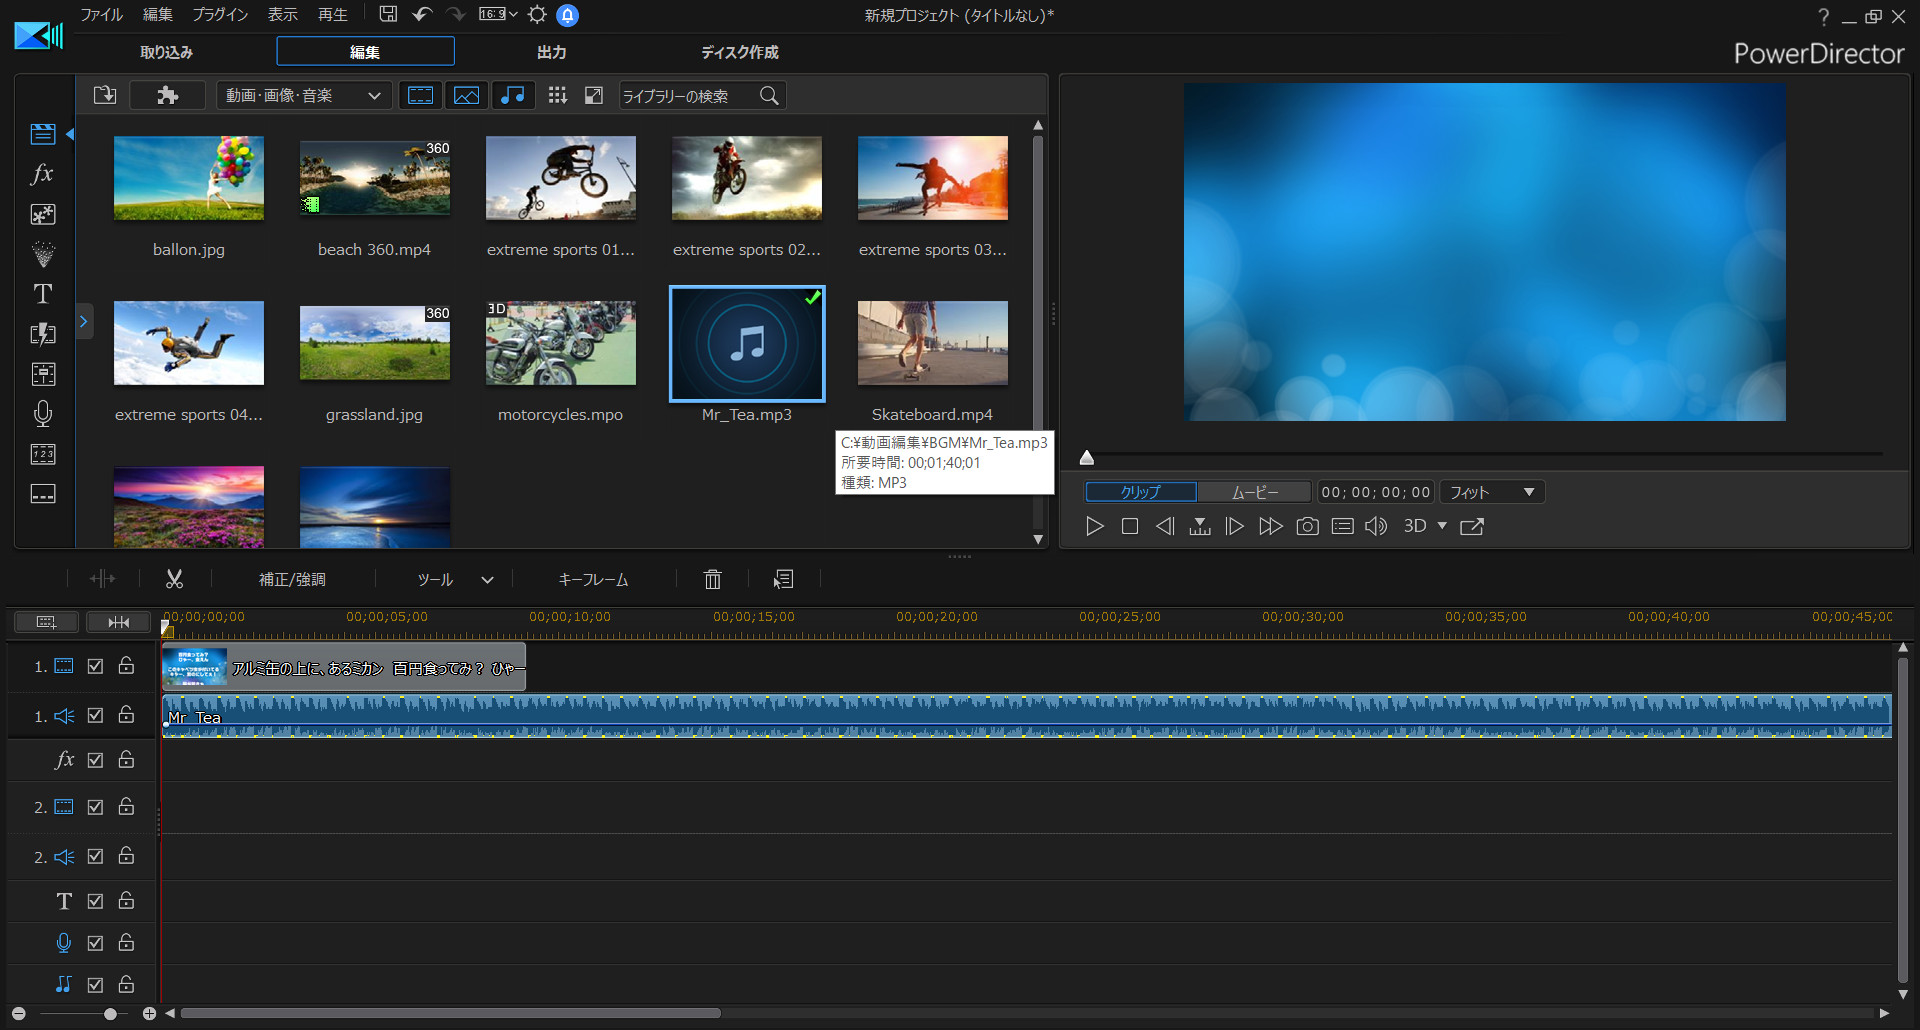
Task: Open the Subtitle Room icon
Action: coord(43,494)
